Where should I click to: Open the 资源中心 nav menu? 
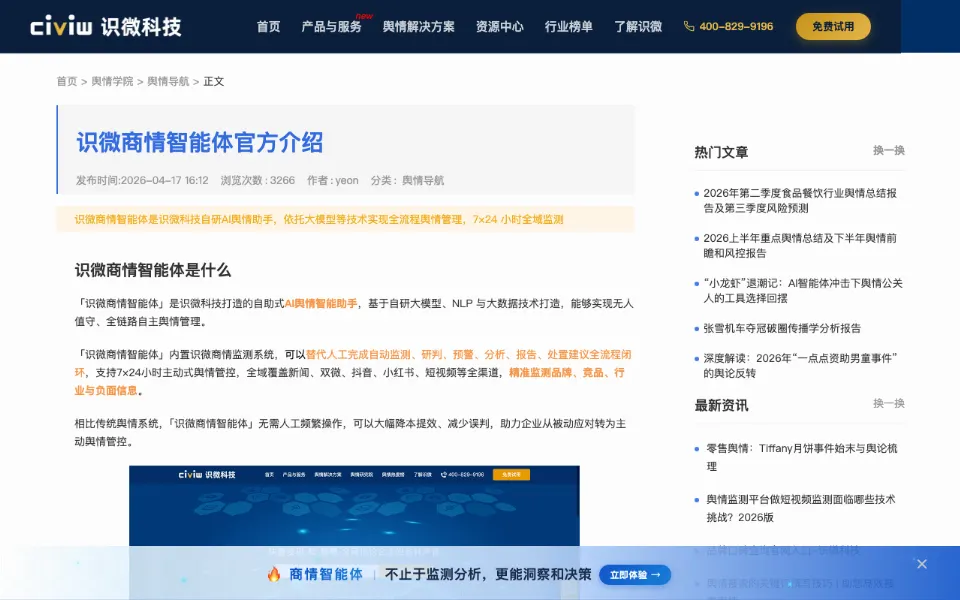point(500,26)
